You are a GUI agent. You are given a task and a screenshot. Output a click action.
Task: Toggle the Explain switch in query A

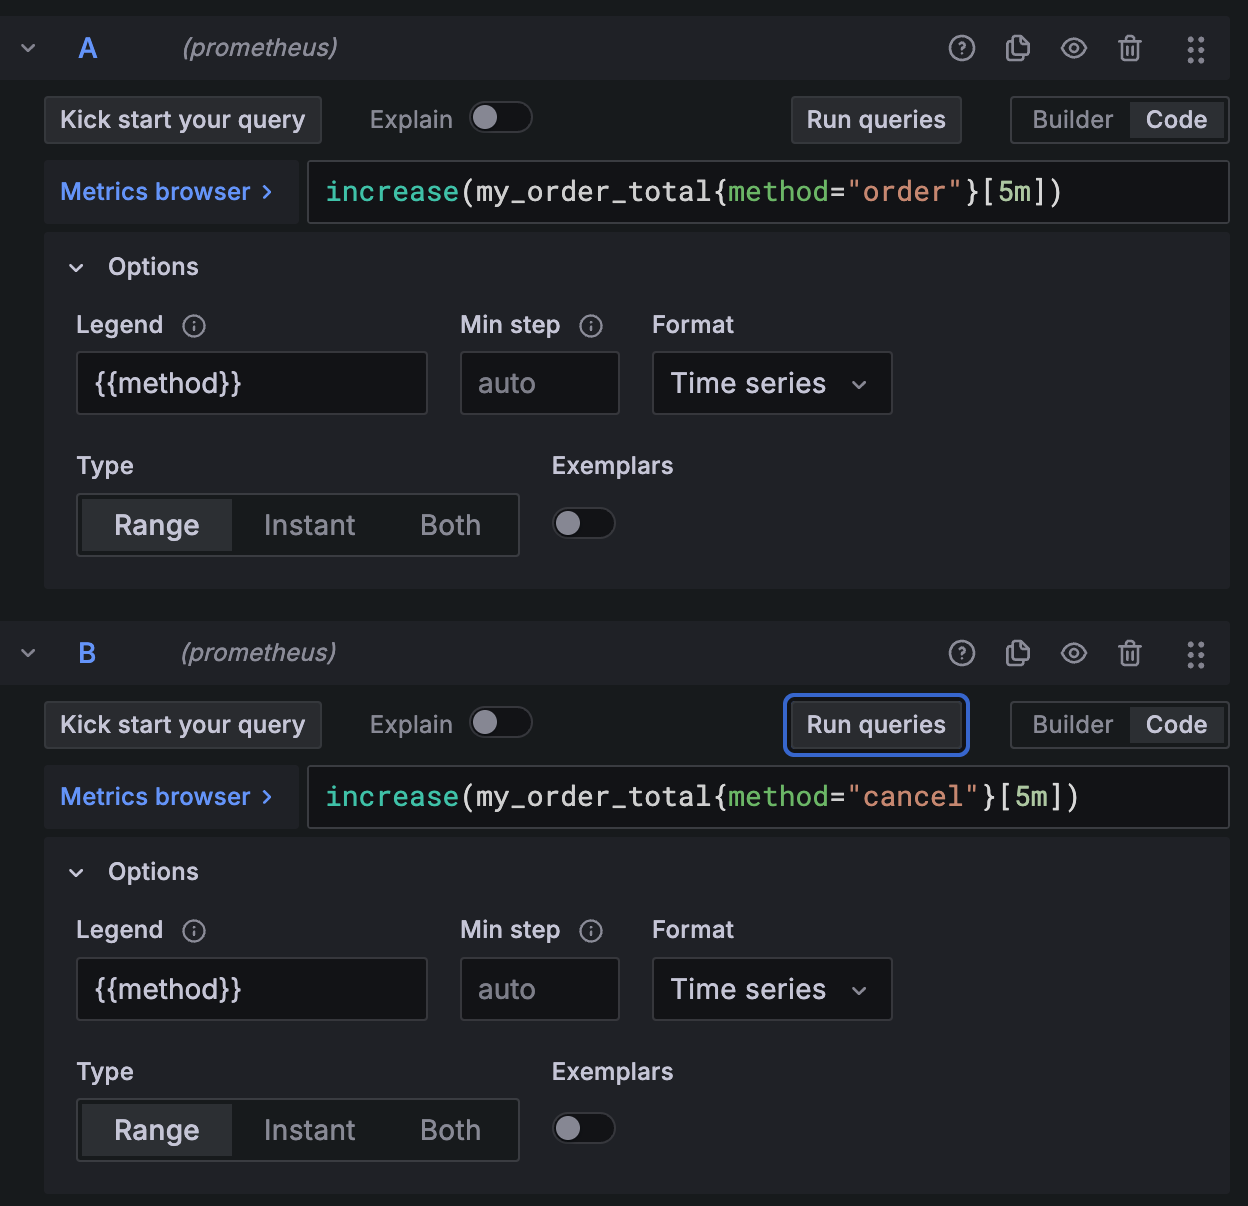(501, 118)
